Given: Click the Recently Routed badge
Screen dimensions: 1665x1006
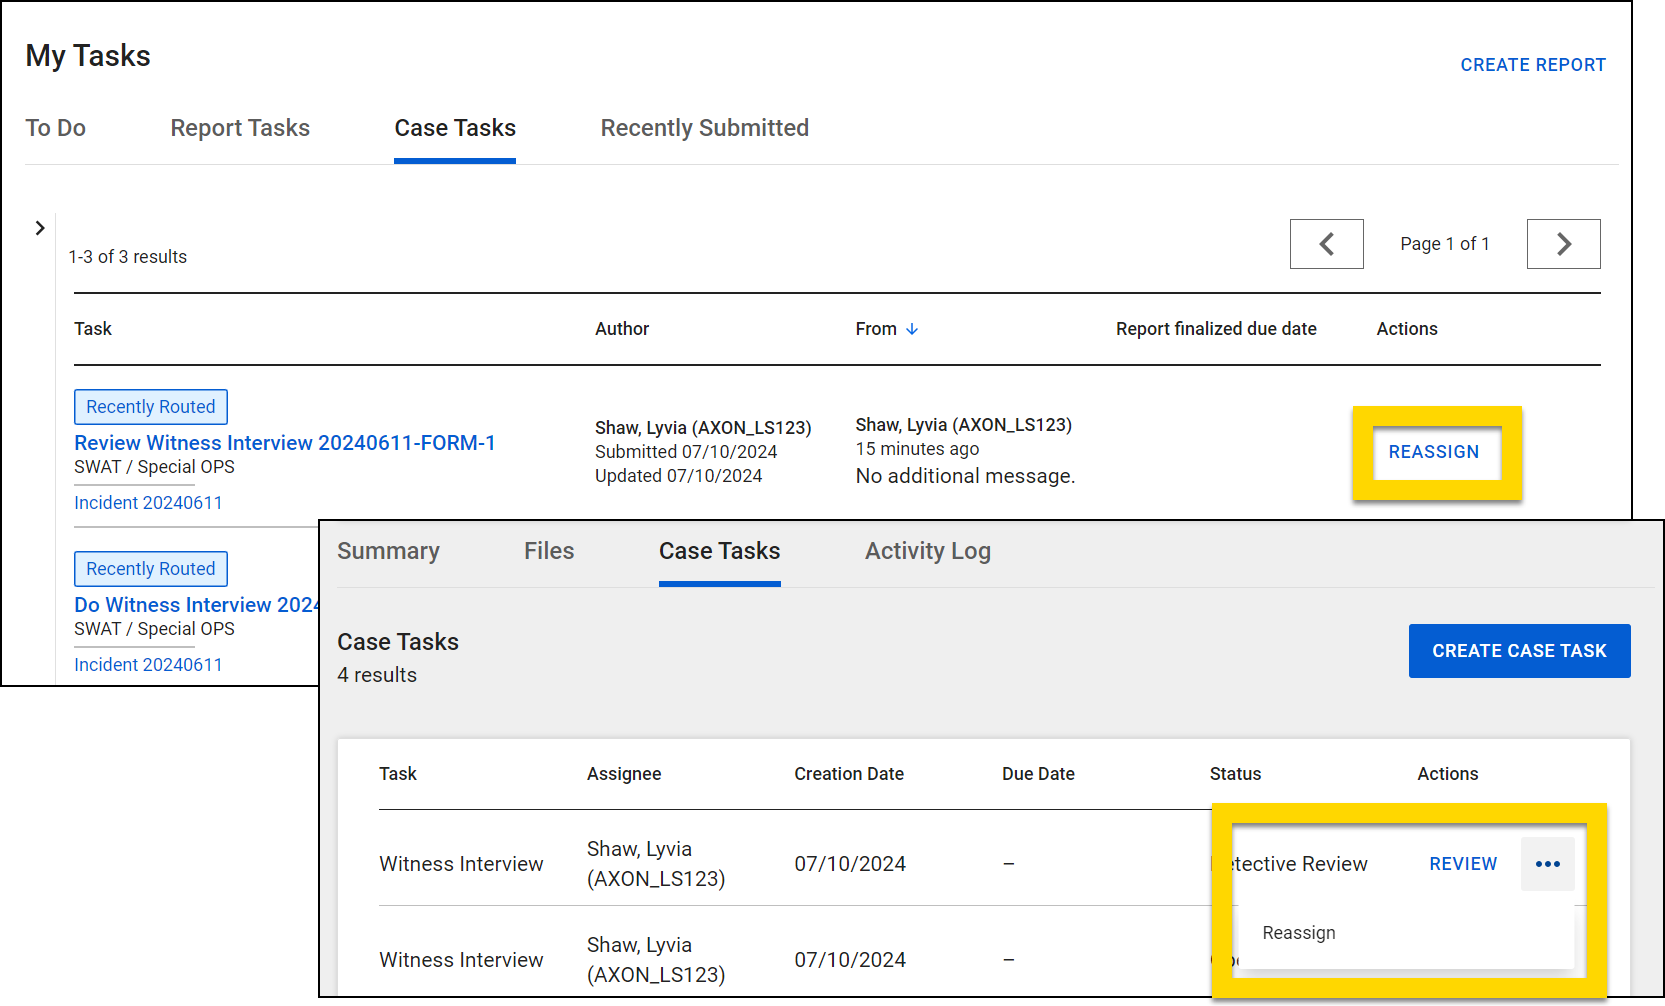Looking at the screenshot, I should pyautogui.click(x=150, y=406).
